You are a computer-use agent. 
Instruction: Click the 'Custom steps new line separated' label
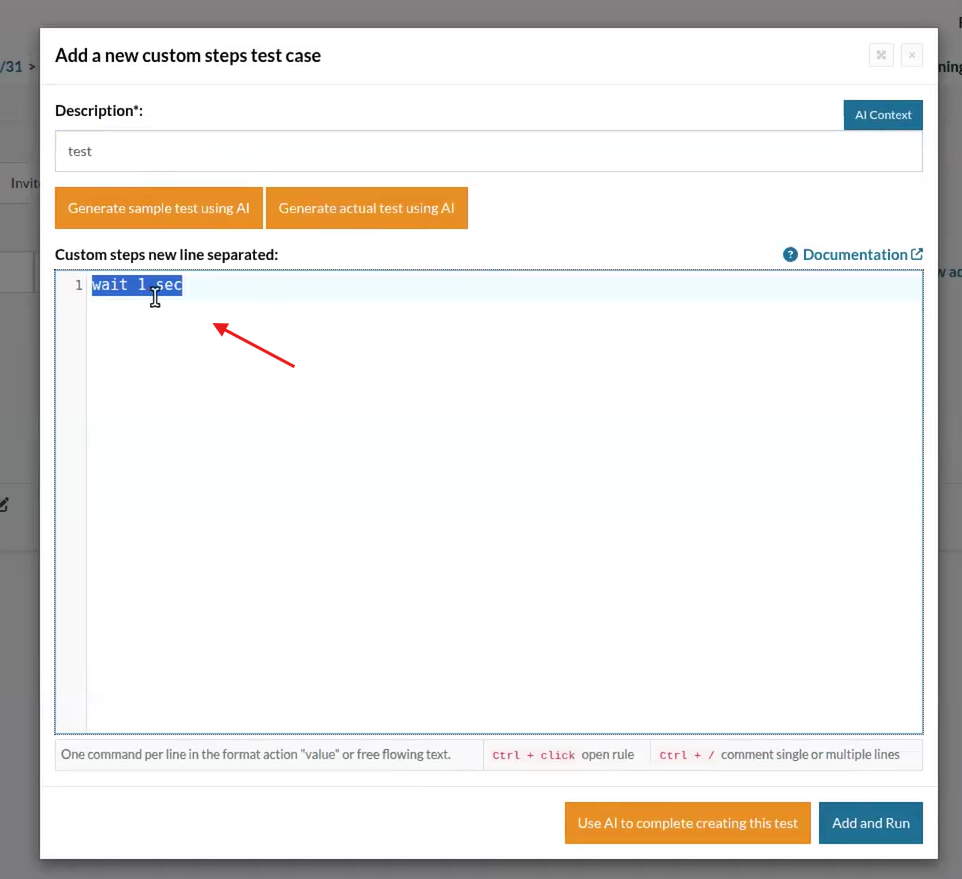coord(166,255)
